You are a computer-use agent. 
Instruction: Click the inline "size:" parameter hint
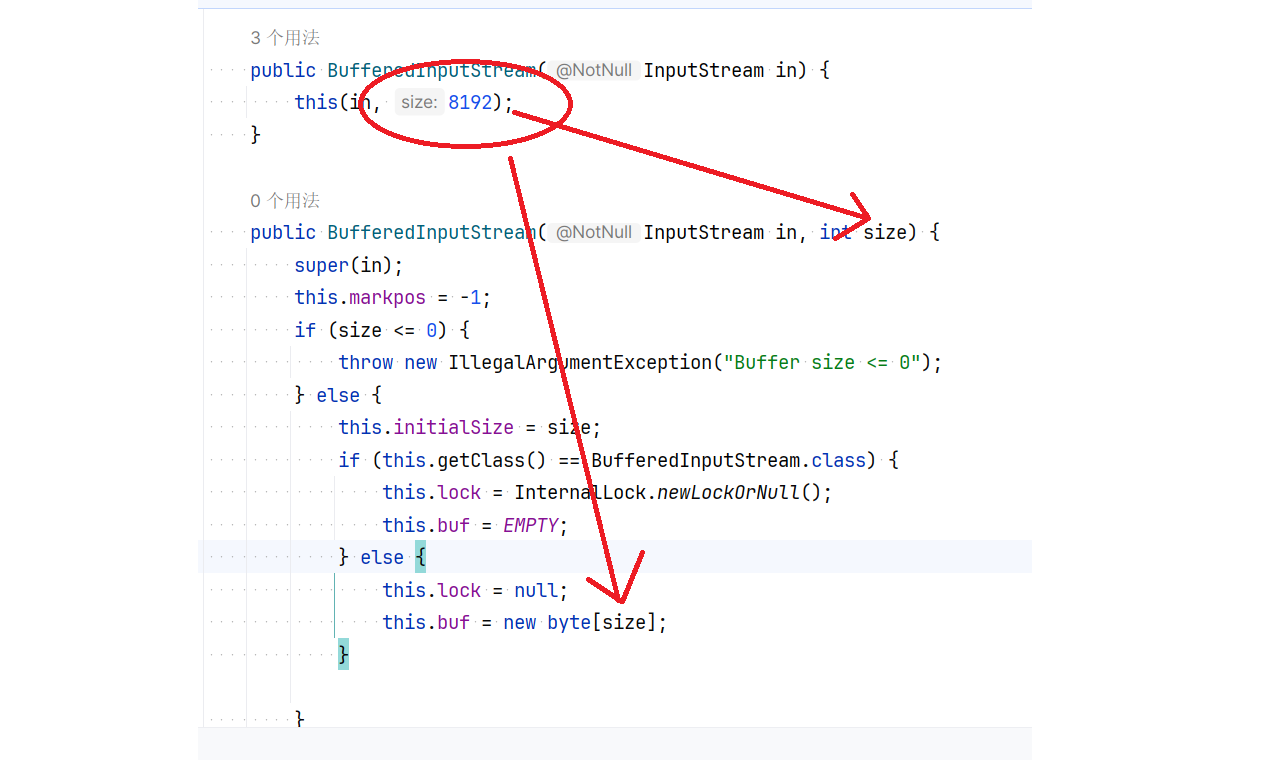(419, 101)
